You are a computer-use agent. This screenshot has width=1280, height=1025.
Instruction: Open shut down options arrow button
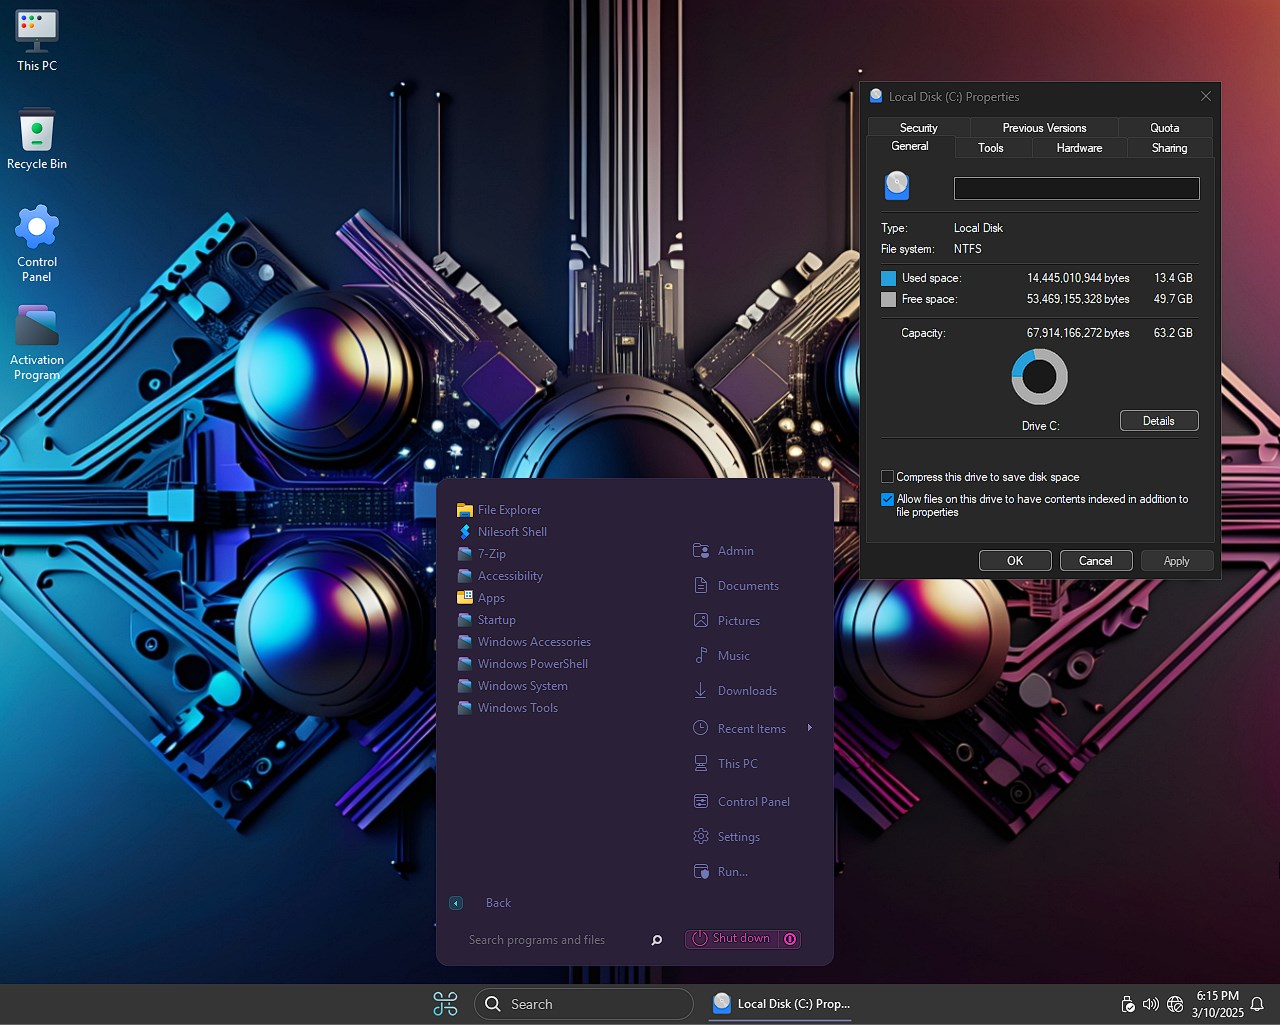790,939
